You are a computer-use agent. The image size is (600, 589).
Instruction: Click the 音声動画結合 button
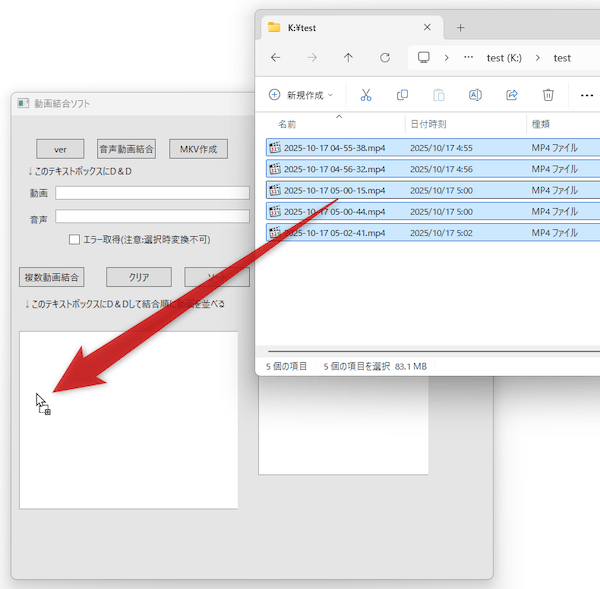point(126,149)
